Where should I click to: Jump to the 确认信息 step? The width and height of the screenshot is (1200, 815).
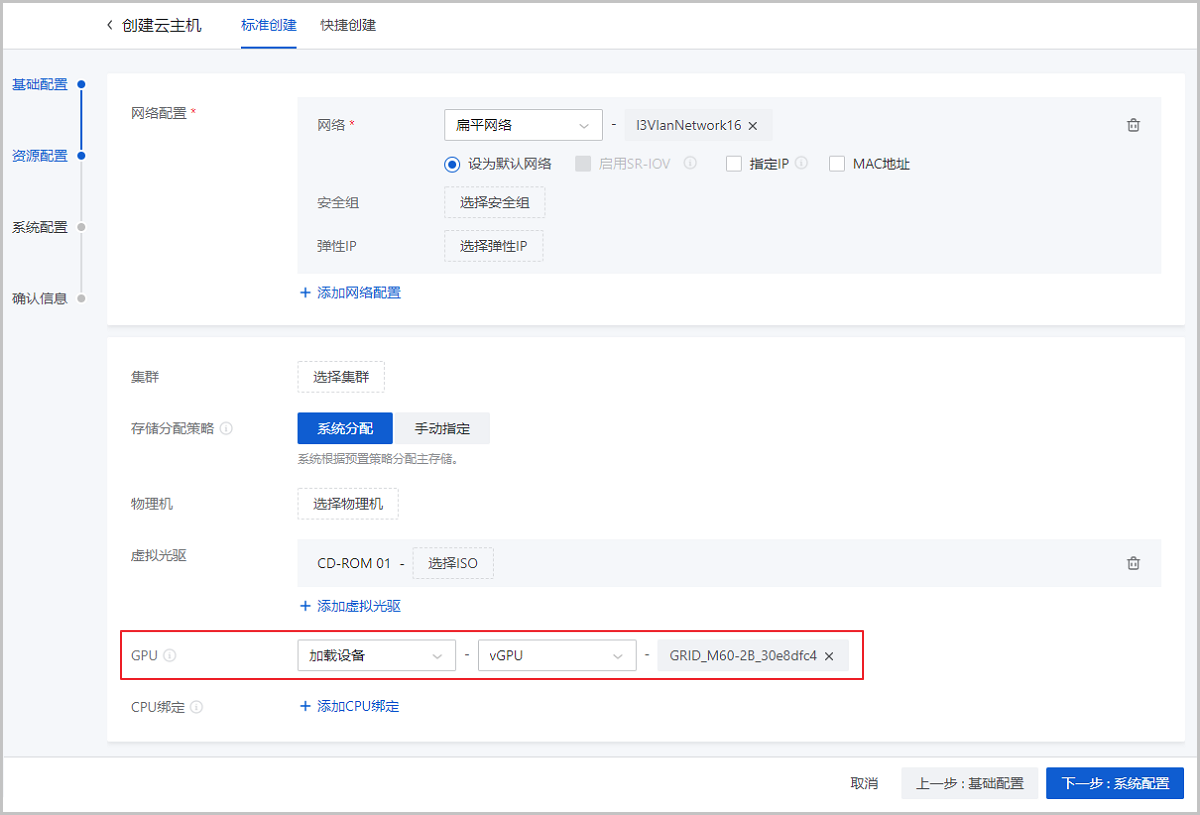[41, 298]
